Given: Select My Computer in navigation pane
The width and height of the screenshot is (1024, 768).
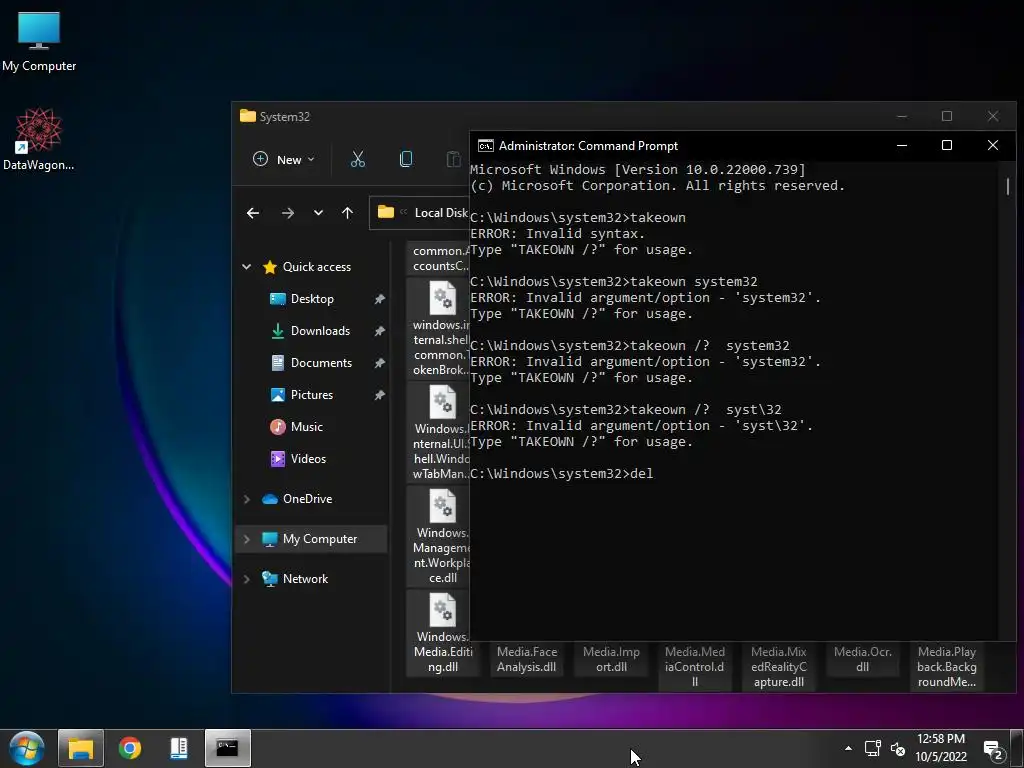Looking at the screenshot, I should pyautogui.click(x=310, y=539).
